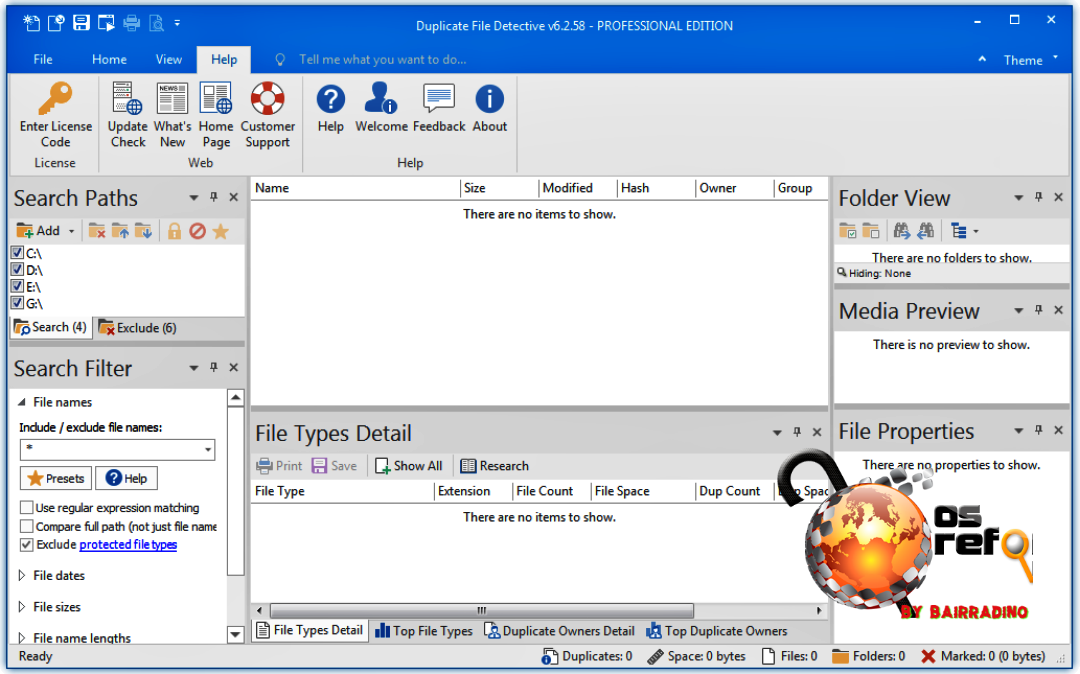Image resolution: width=1080 pixels, height=674 pixels.
Task: Enable Use regular expression matching
Action: pos(26,507)
